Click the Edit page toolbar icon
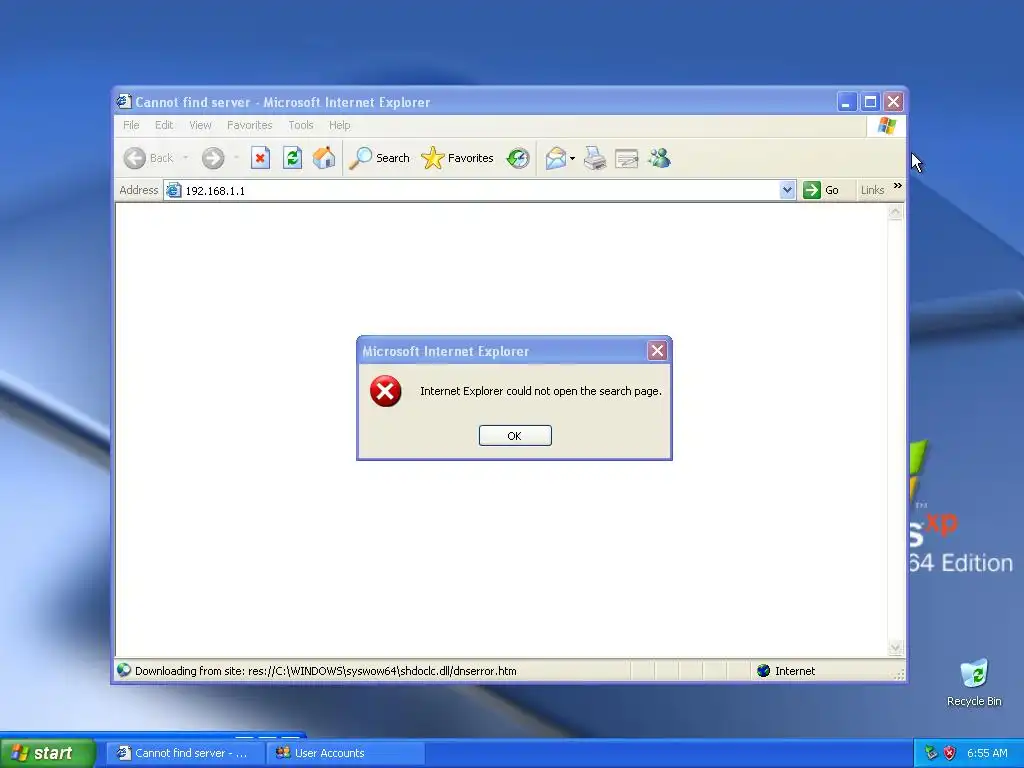 click(x=627, y=158)
